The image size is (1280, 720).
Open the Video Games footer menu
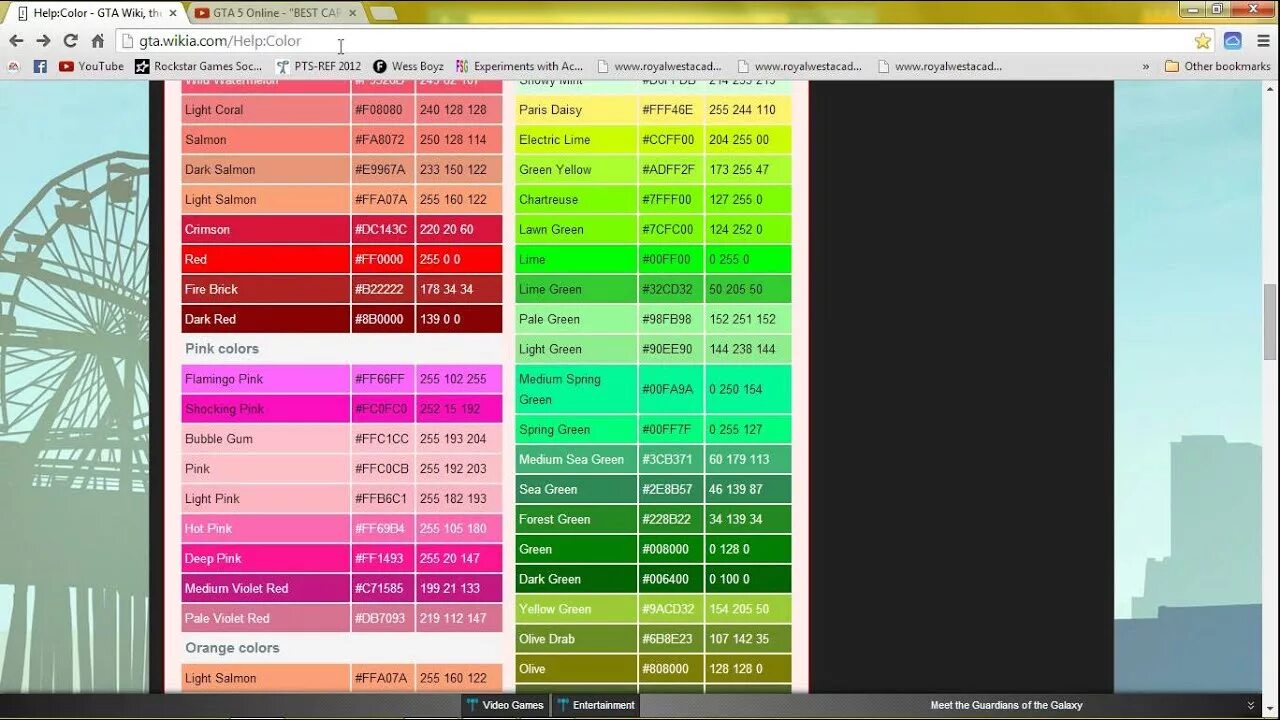(x=505, y=705)
